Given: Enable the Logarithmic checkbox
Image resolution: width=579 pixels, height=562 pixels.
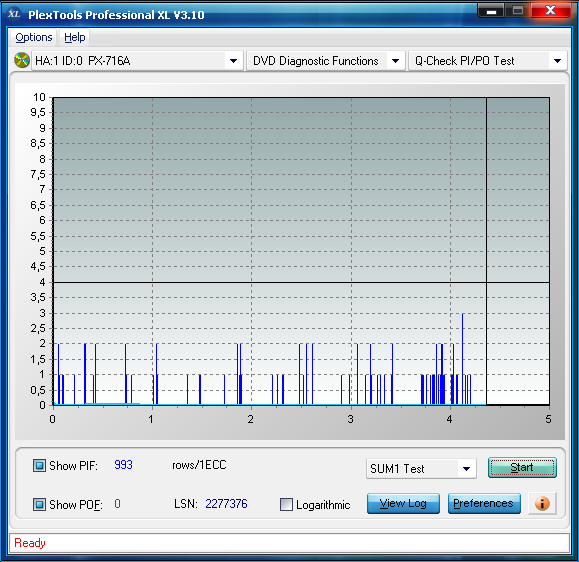Looking at the screenshot, I should pos(286,504).
